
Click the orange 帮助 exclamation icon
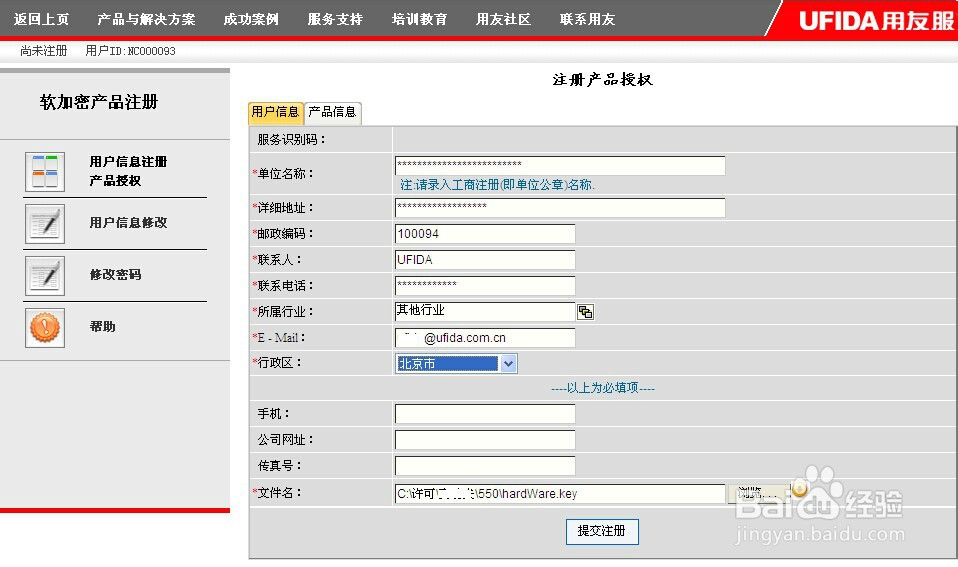[45, 328]
